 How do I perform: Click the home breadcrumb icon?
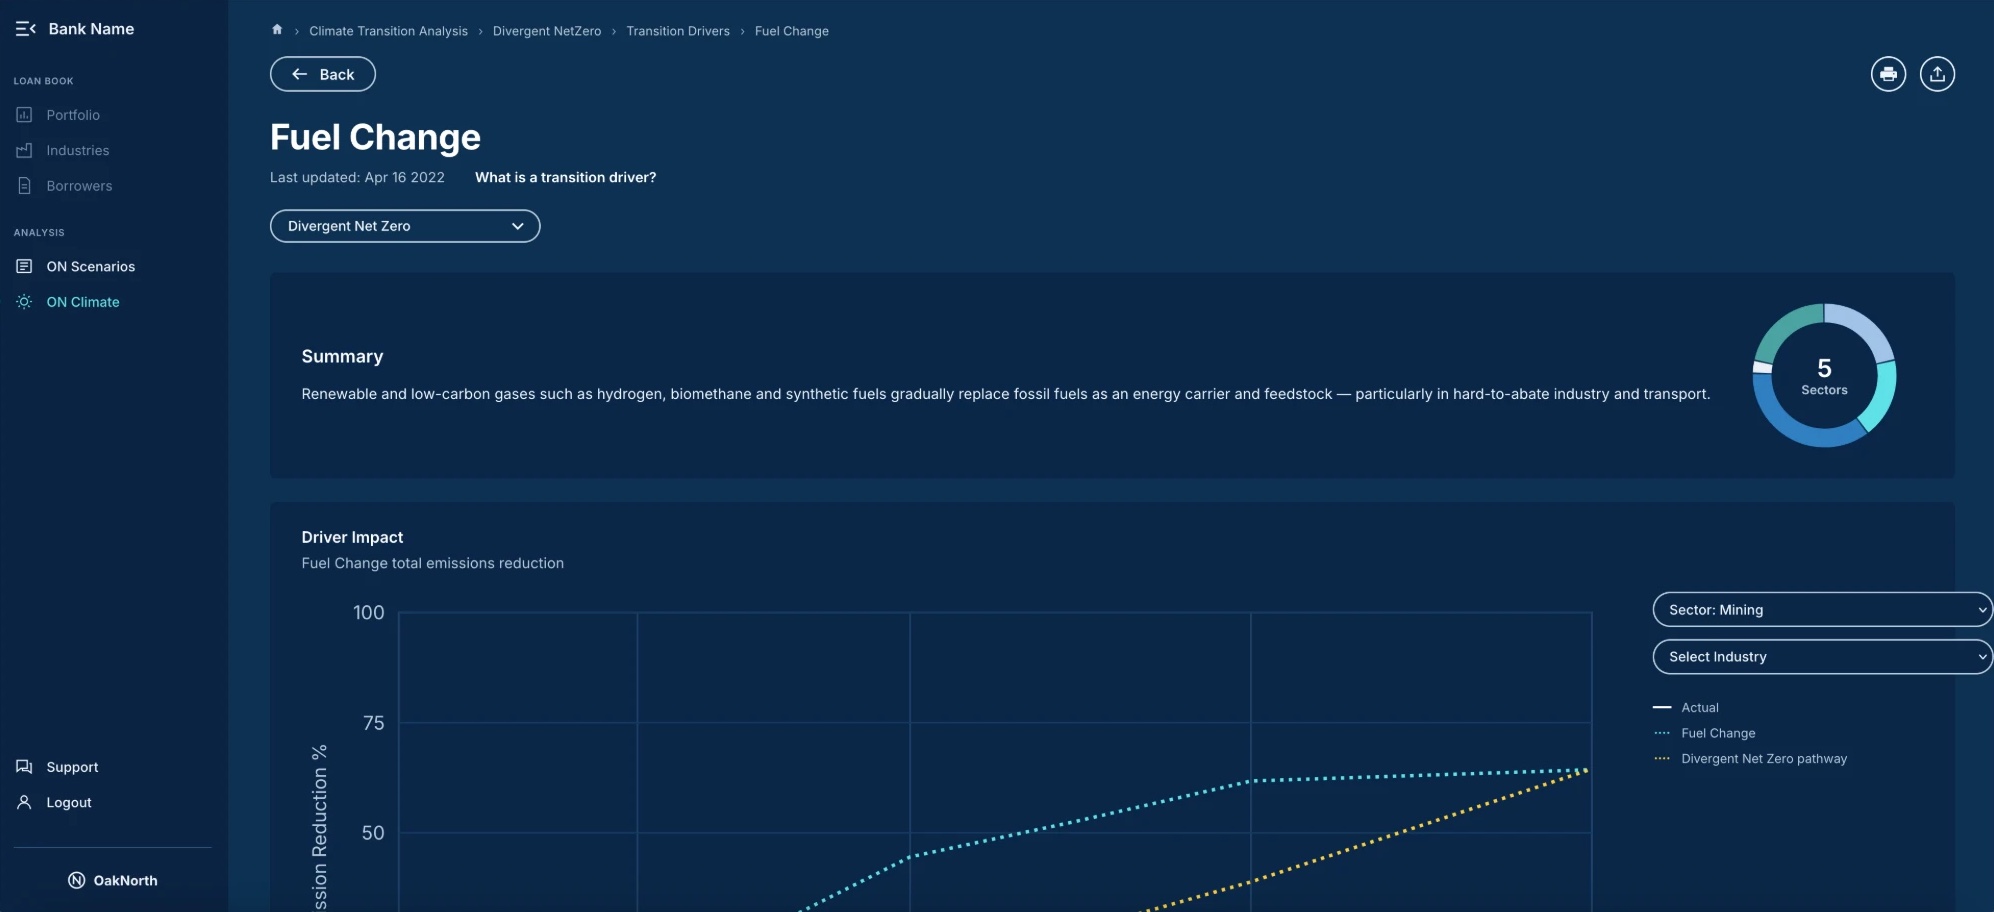tap(277, 30)
